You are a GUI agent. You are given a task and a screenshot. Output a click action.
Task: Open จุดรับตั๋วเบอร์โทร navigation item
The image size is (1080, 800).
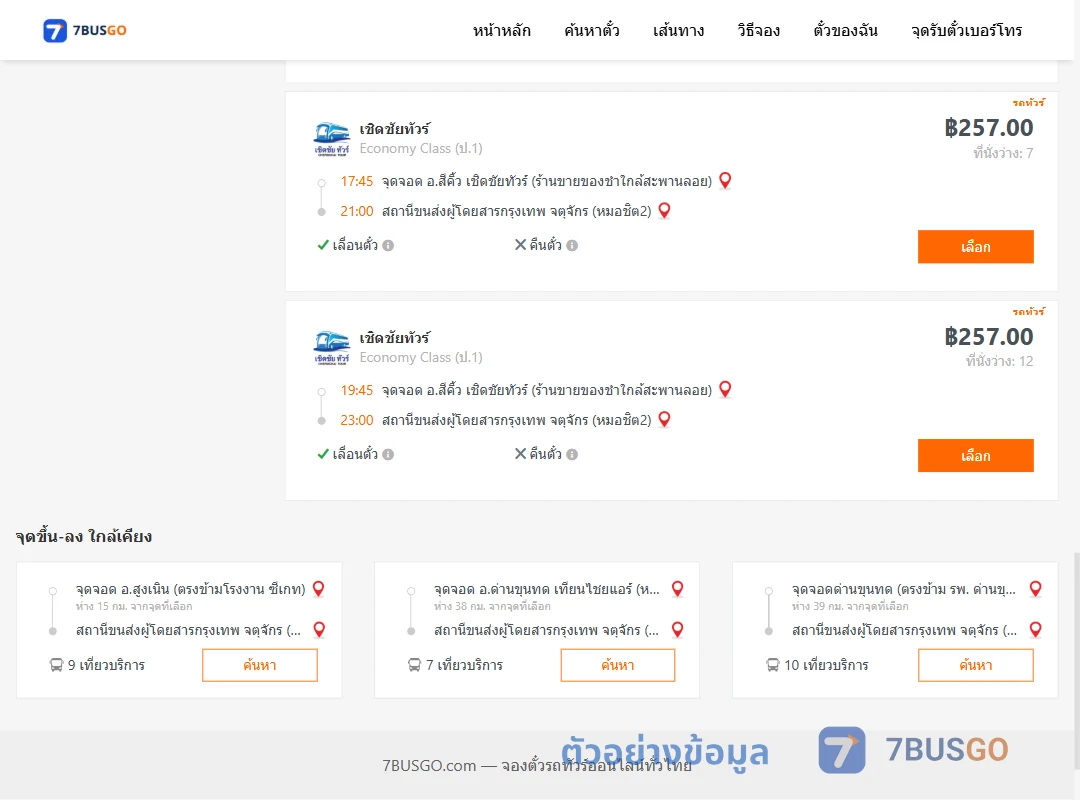coord(966,30)
